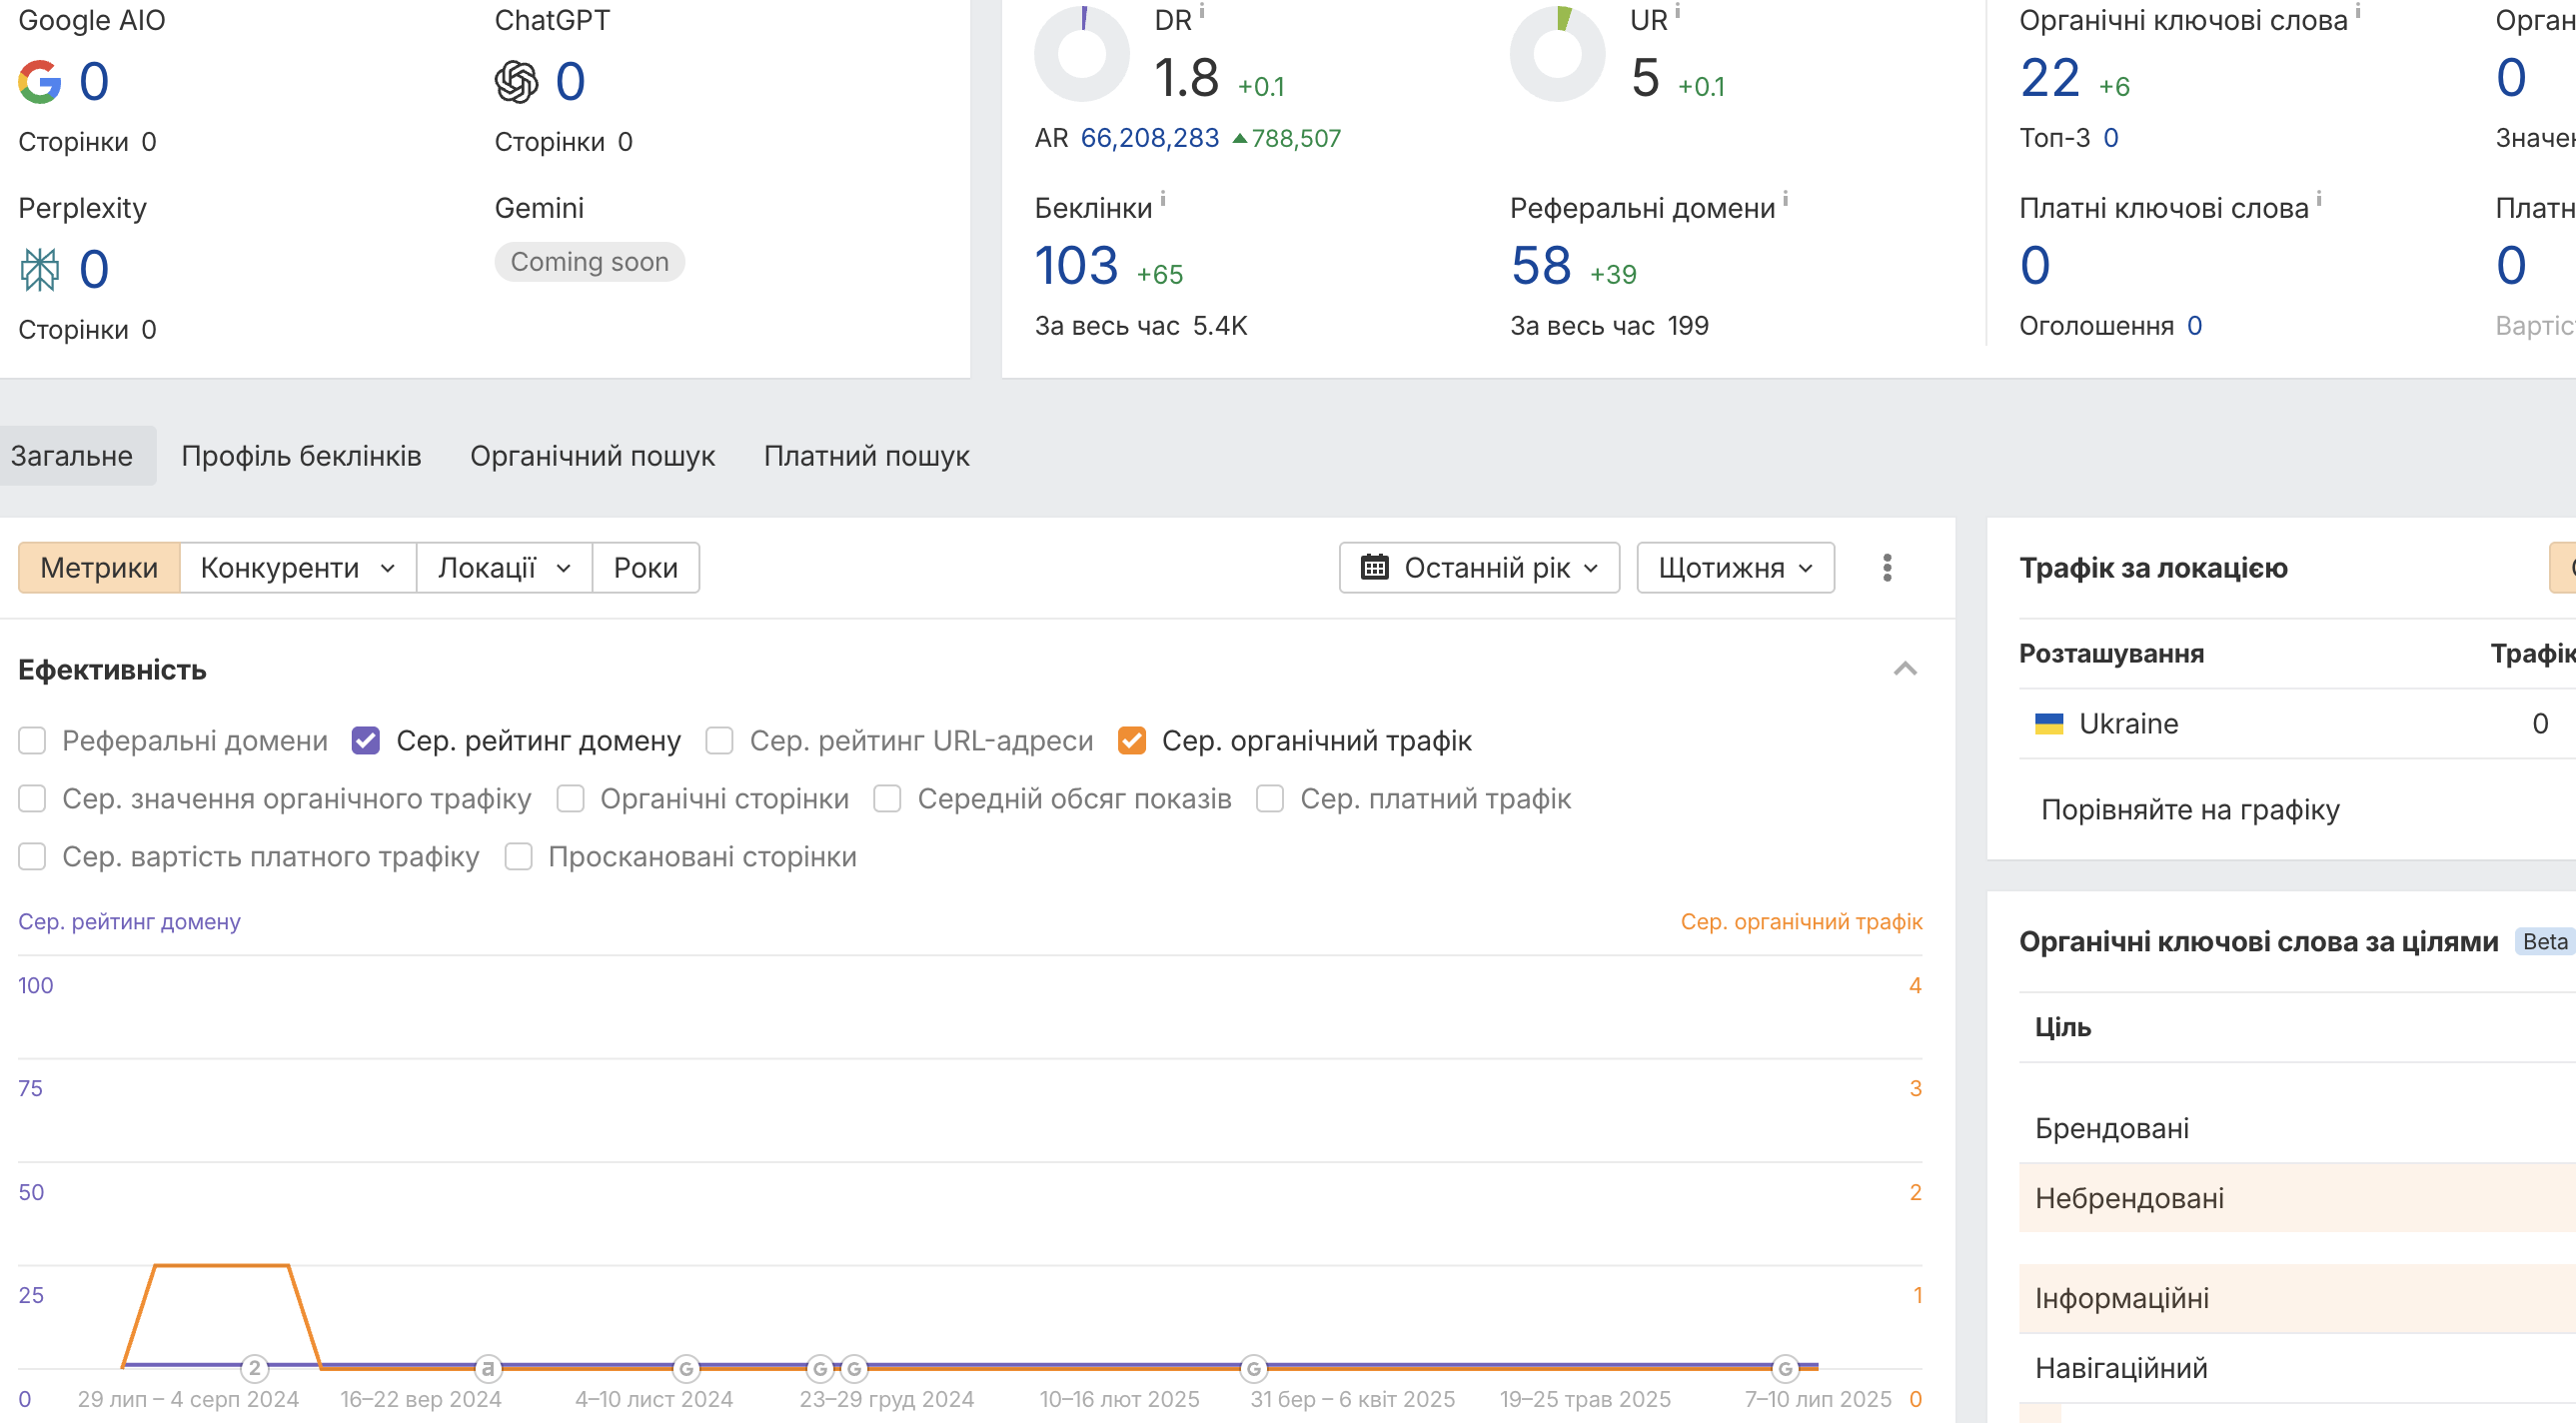Open the Органічні ключові слова info icon
The image size is (2576, 1423).
click(x=2357, y=10)
